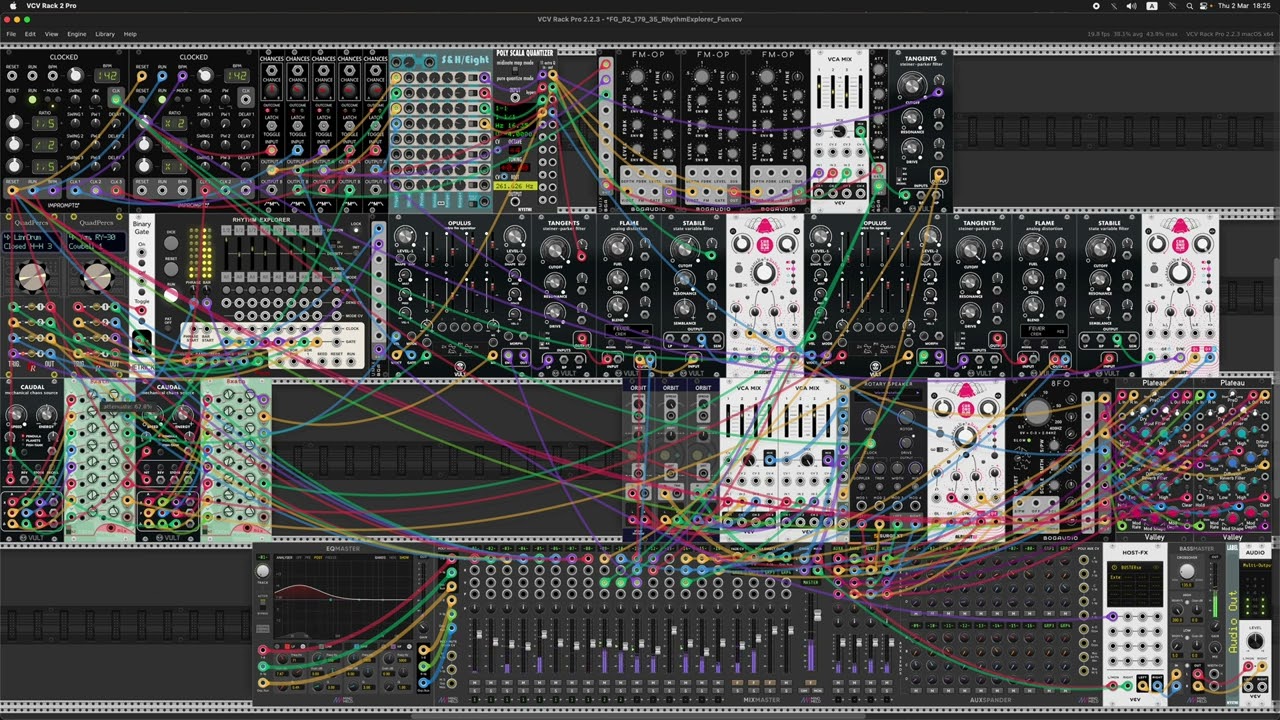Open LinnDrum Closed H-H 3 sample selector on QuadPercs
This screenshot has height=720, width=1280.
click(32, 242)
